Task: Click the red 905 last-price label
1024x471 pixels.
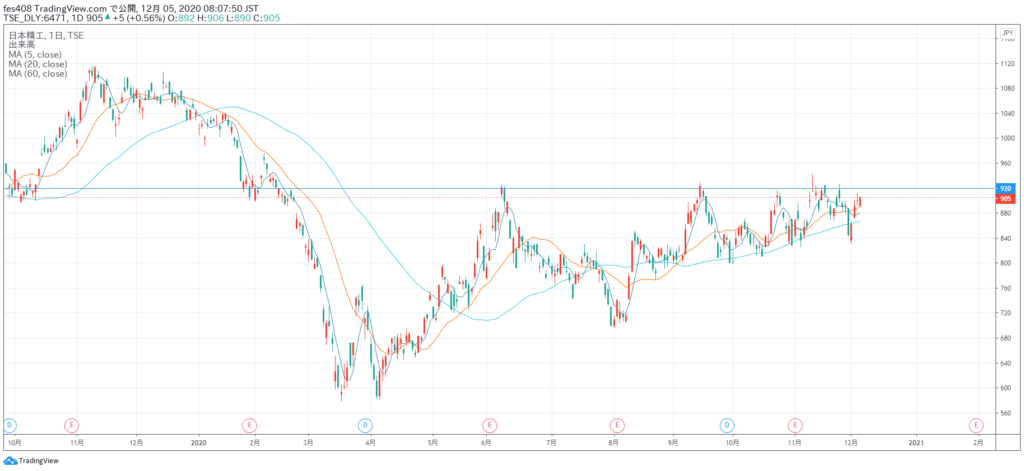Action: coord(1006,198)
